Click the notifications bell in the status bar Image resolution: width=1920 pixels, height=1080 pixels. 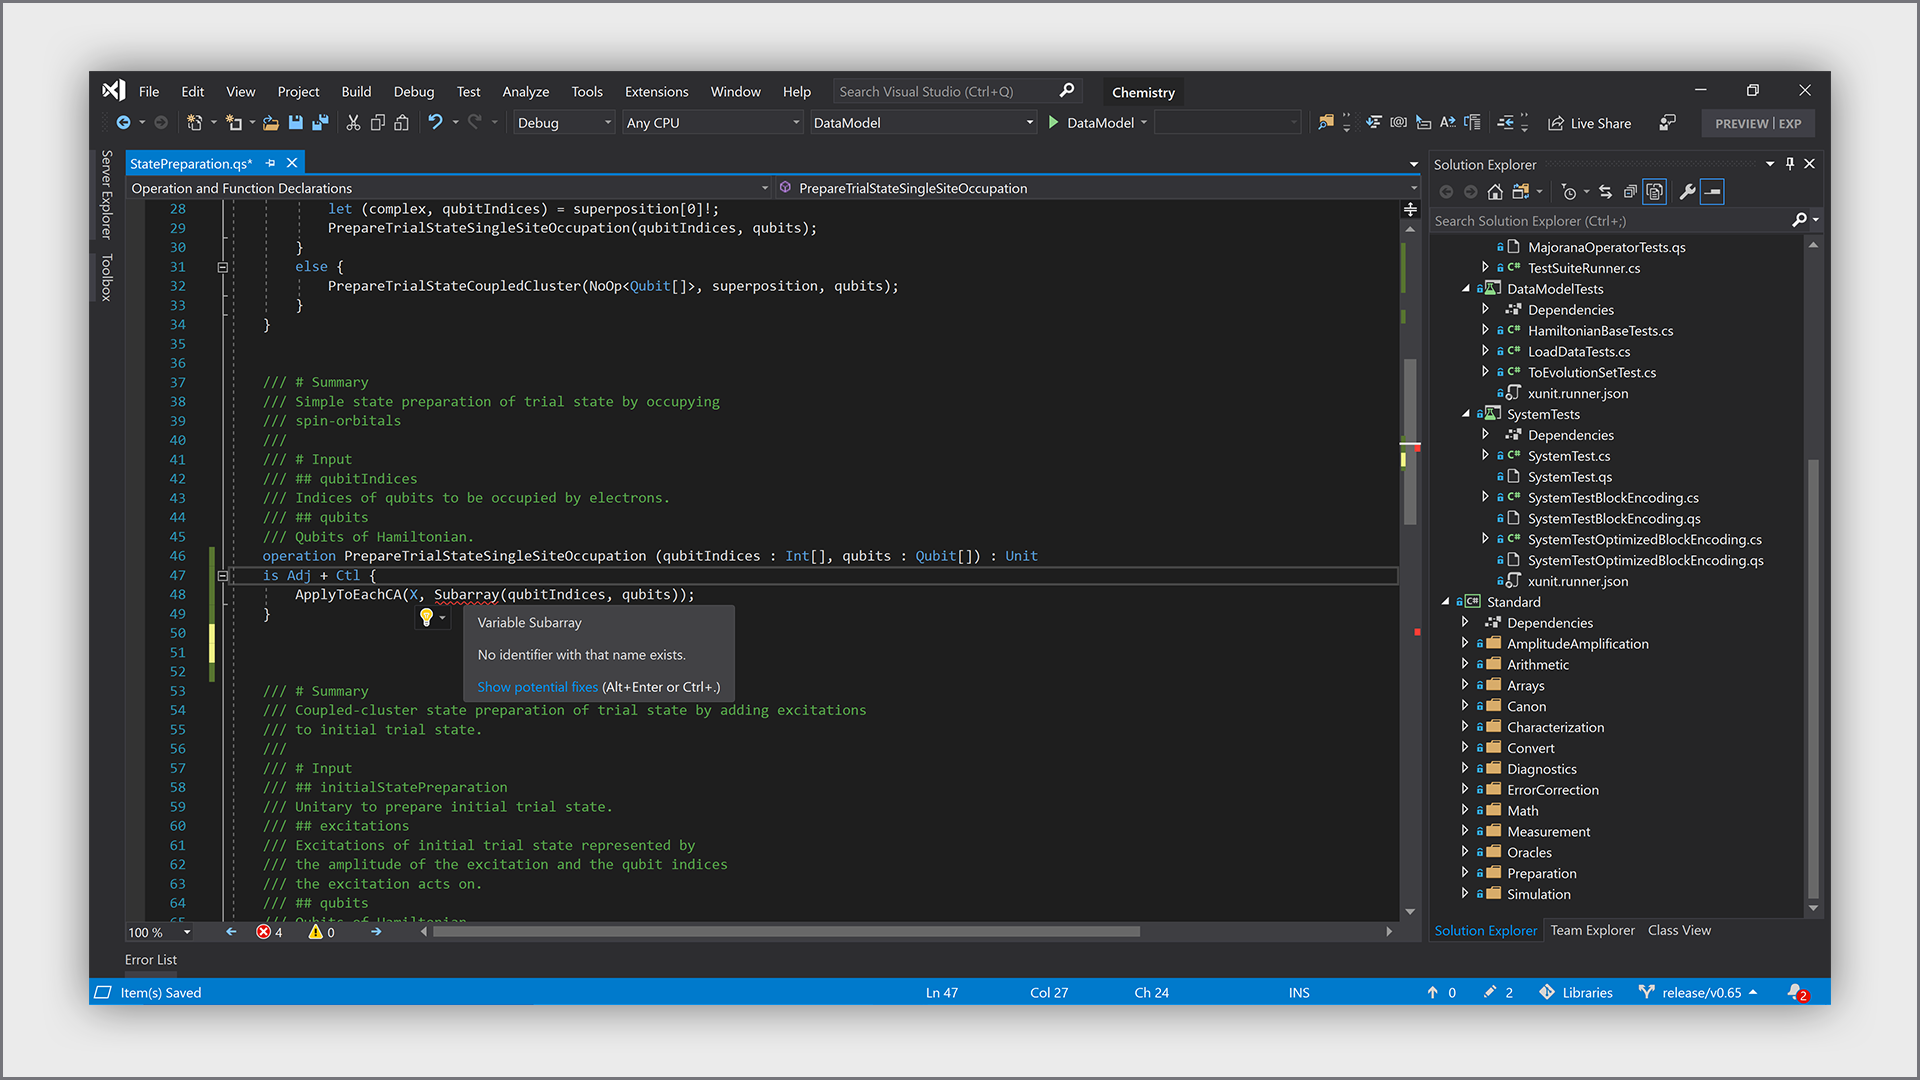tap(1797, 992)
